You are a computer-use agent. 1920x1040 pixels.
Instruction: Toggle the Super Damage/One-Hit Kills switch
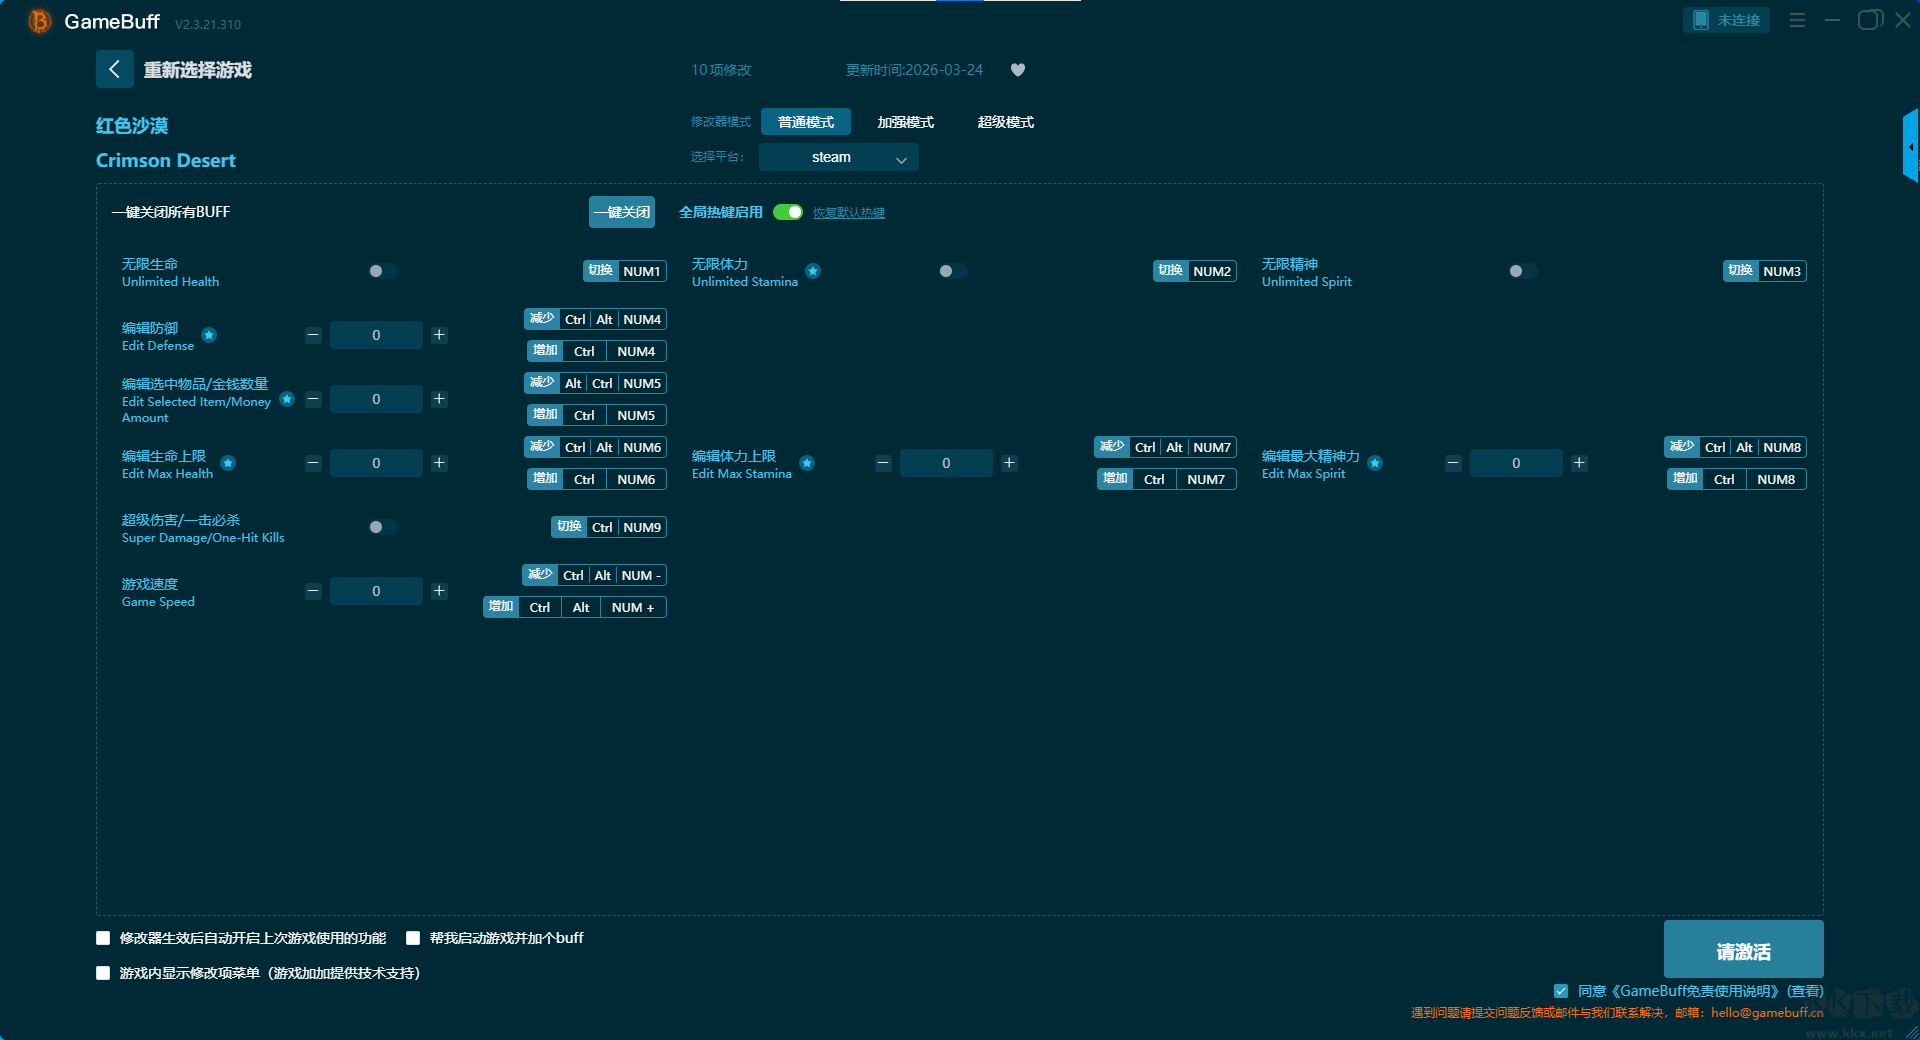pyautogui.click(x=382, y=527)
